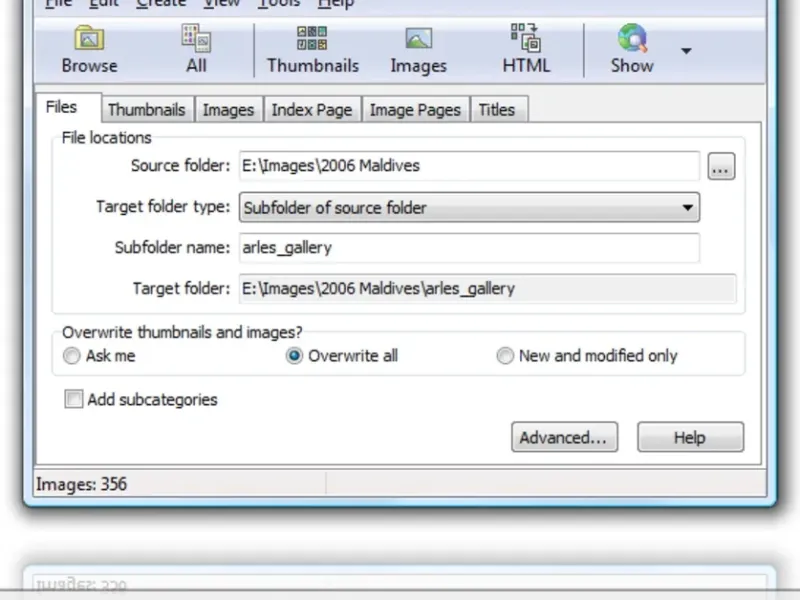Click the File locations group label
The height and width of the screenshot is (600, 800).
[106, 138]
